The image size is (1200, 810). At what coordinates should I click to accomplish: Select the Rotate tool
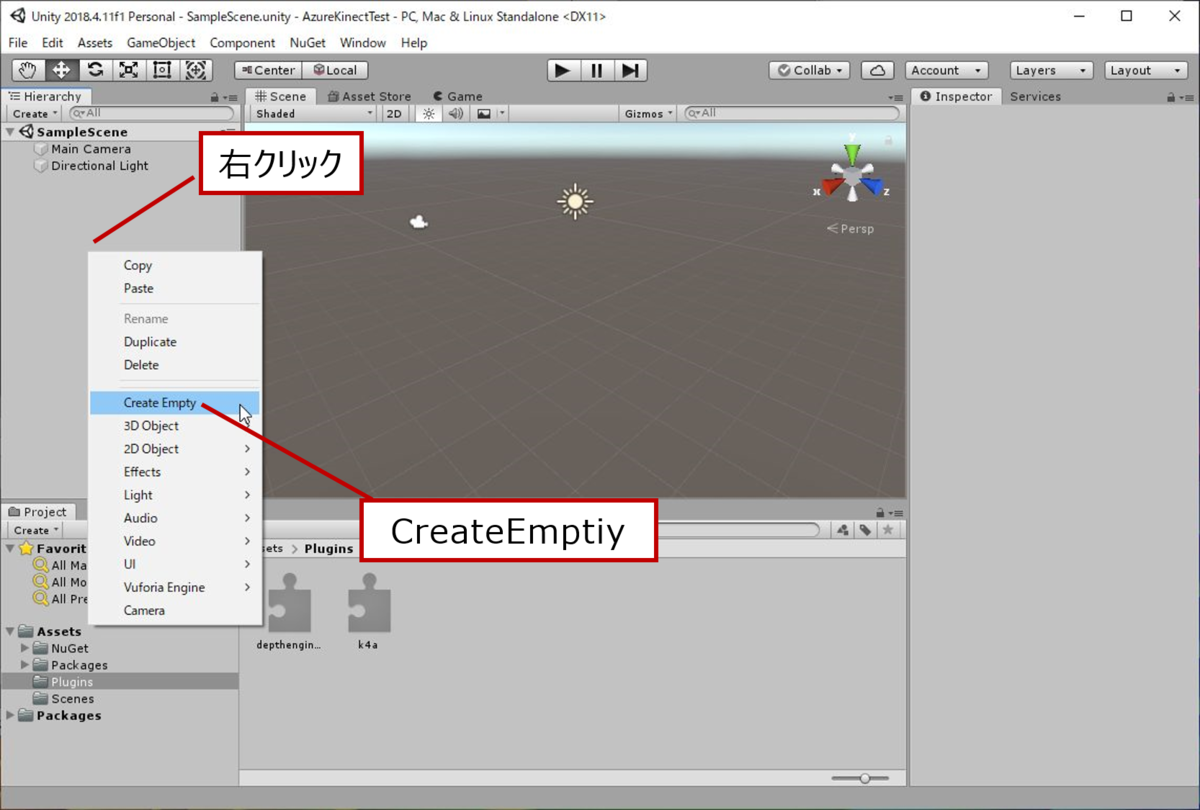click(95, 70)
